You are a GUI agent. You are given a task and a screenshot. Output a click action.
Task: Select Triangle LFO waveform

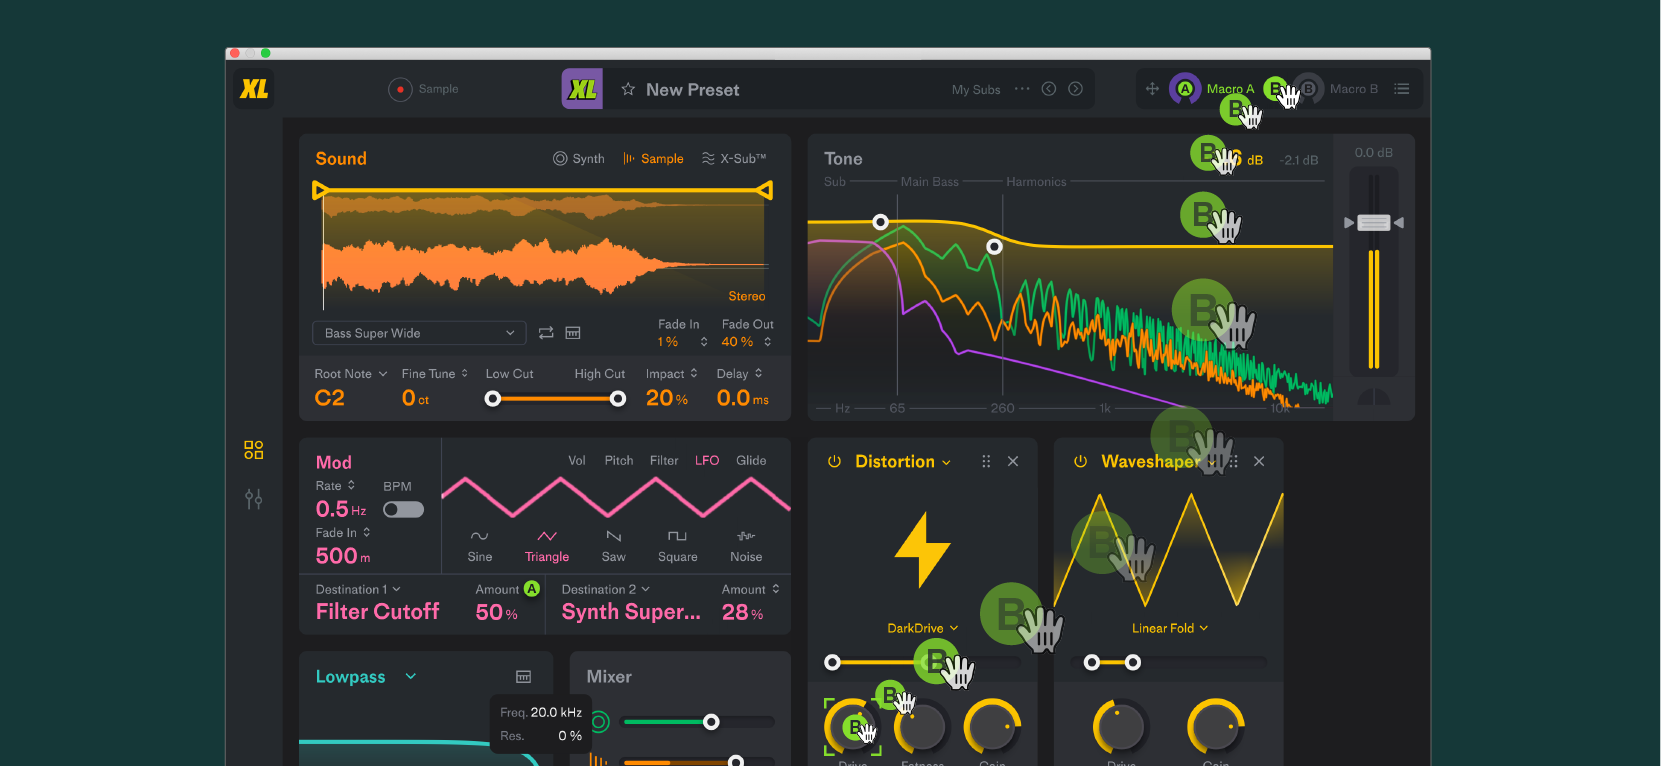547,546
